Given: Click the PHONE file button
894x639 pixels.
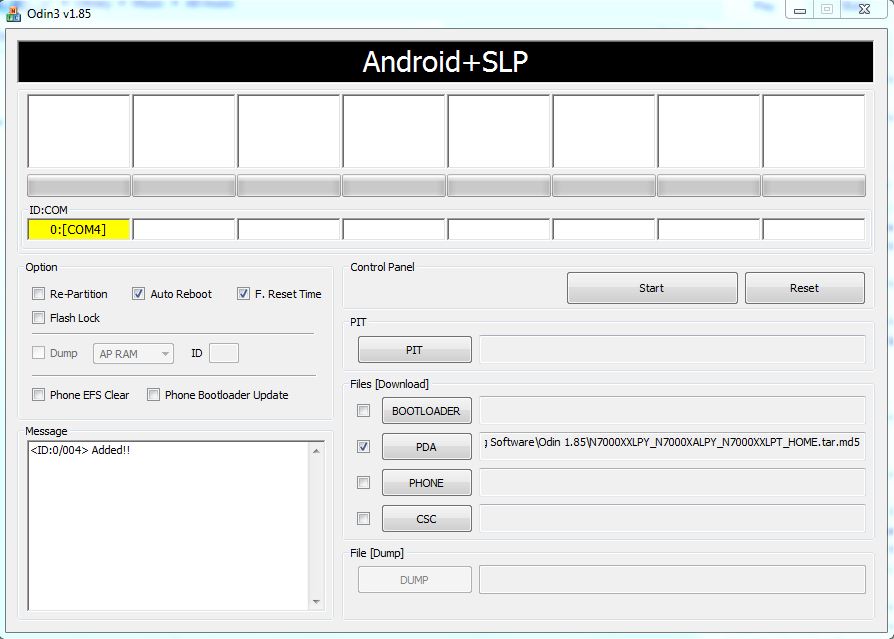Looking at the screenshot, I should (x=426, y=483).
